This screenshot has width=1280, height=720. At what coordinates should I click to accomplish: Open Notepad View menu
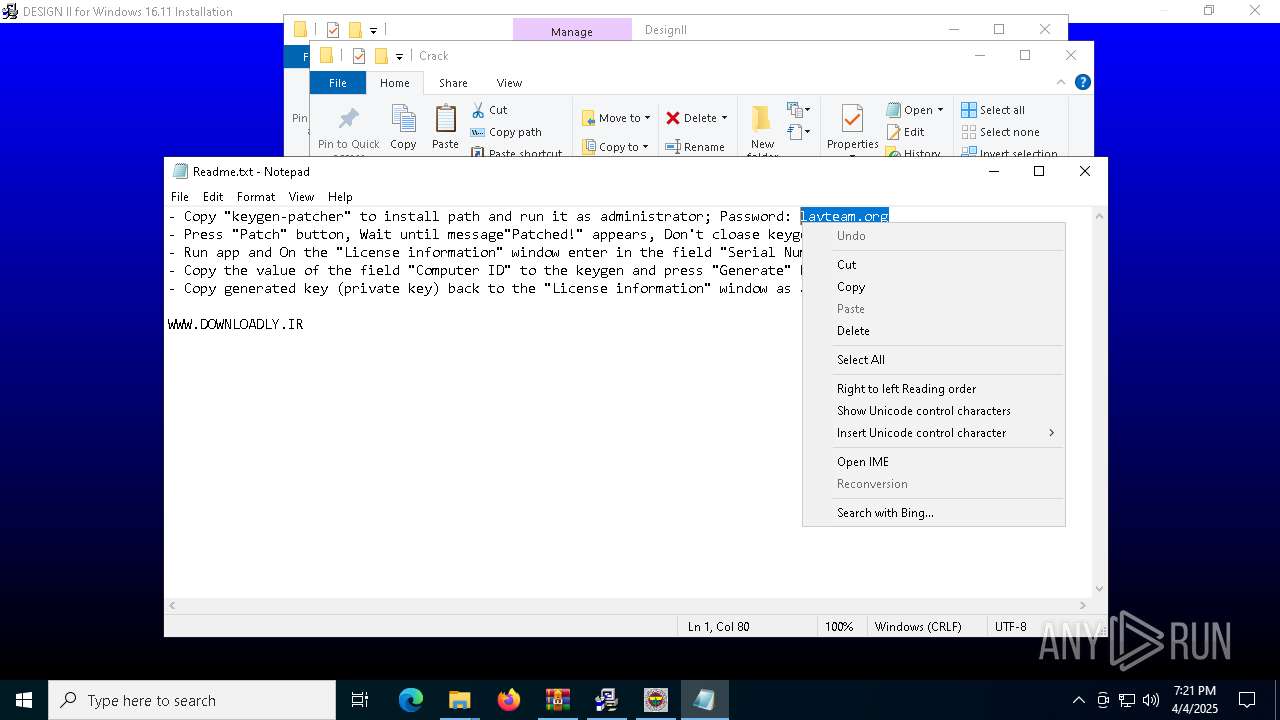(x=301, y=197)
